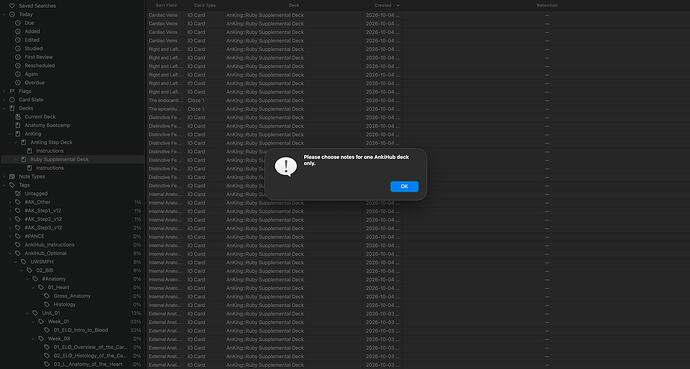
Task: Click the 'Please choose notes for one AnkiHub deck only' message
Action: 356,160
